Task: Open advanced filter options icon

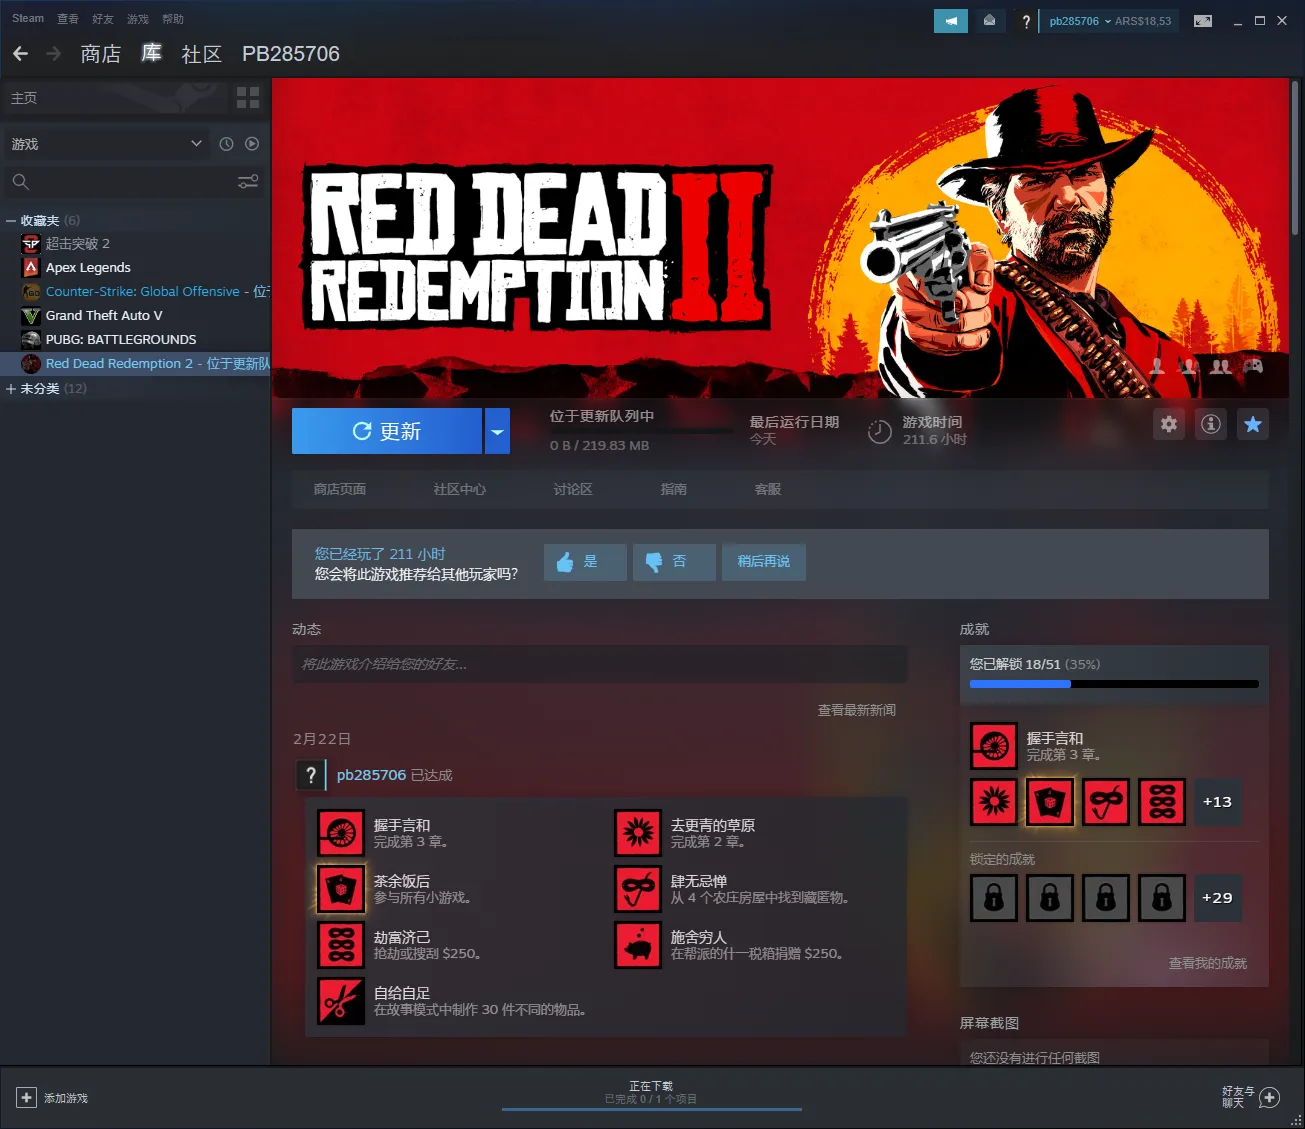Action: (x=248, y=182)
